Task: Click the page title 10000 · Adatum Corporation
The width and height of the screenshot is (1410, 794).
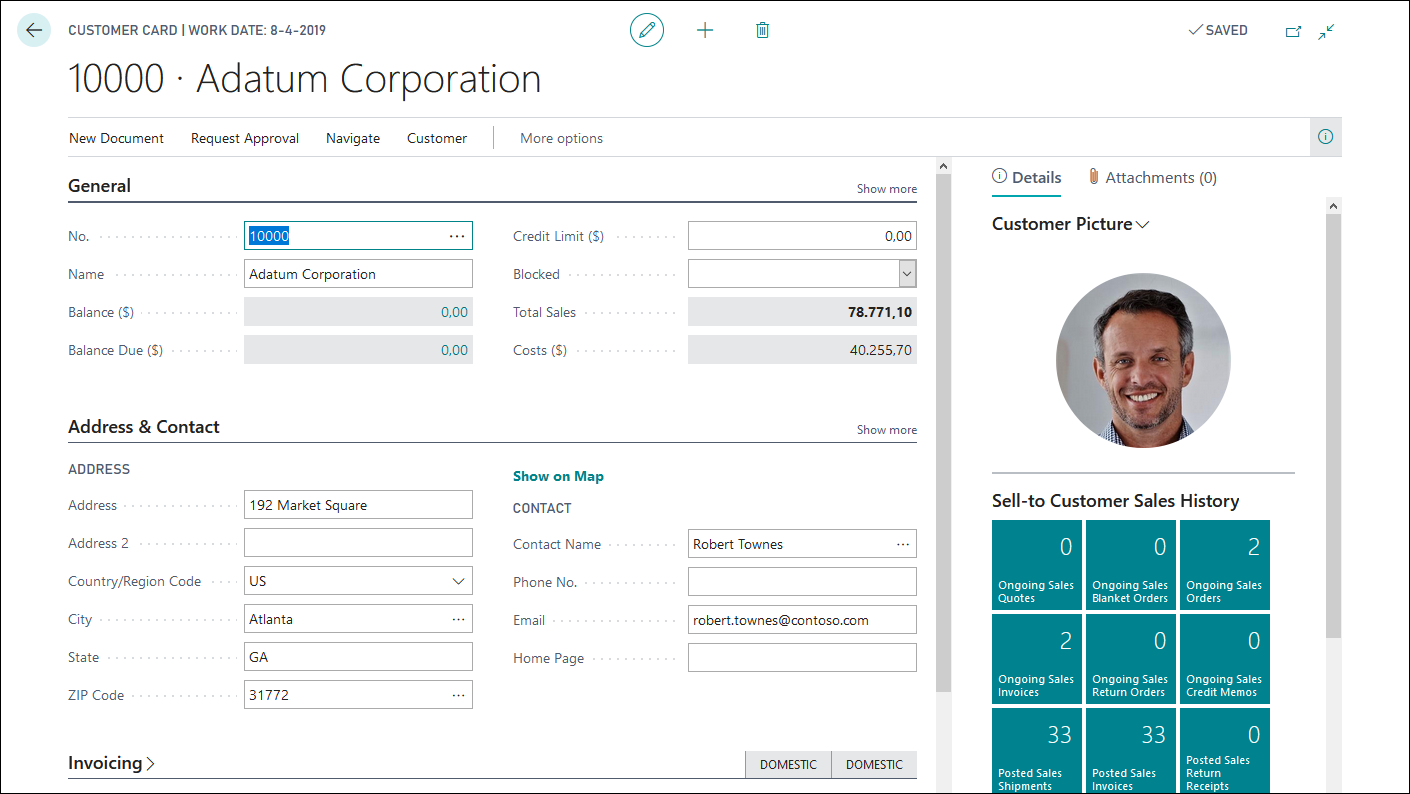Action: [304, 79]
